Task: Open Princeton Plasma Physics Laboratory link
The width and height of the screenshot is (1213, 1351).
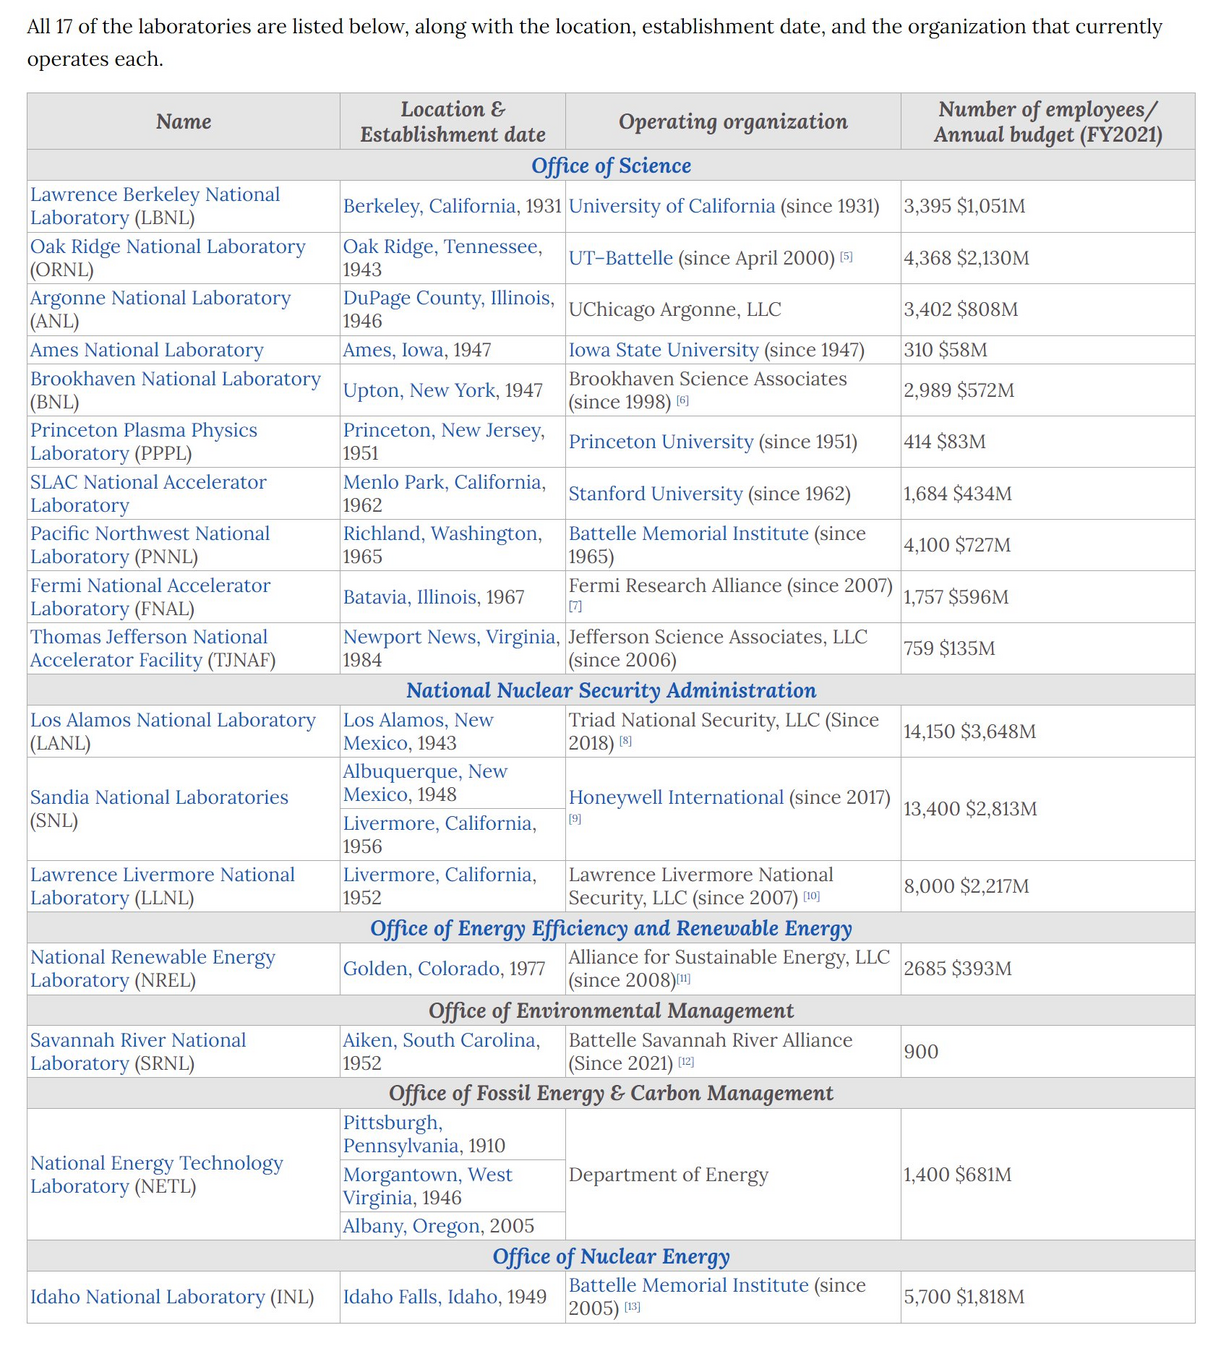Action: (144, 441)
